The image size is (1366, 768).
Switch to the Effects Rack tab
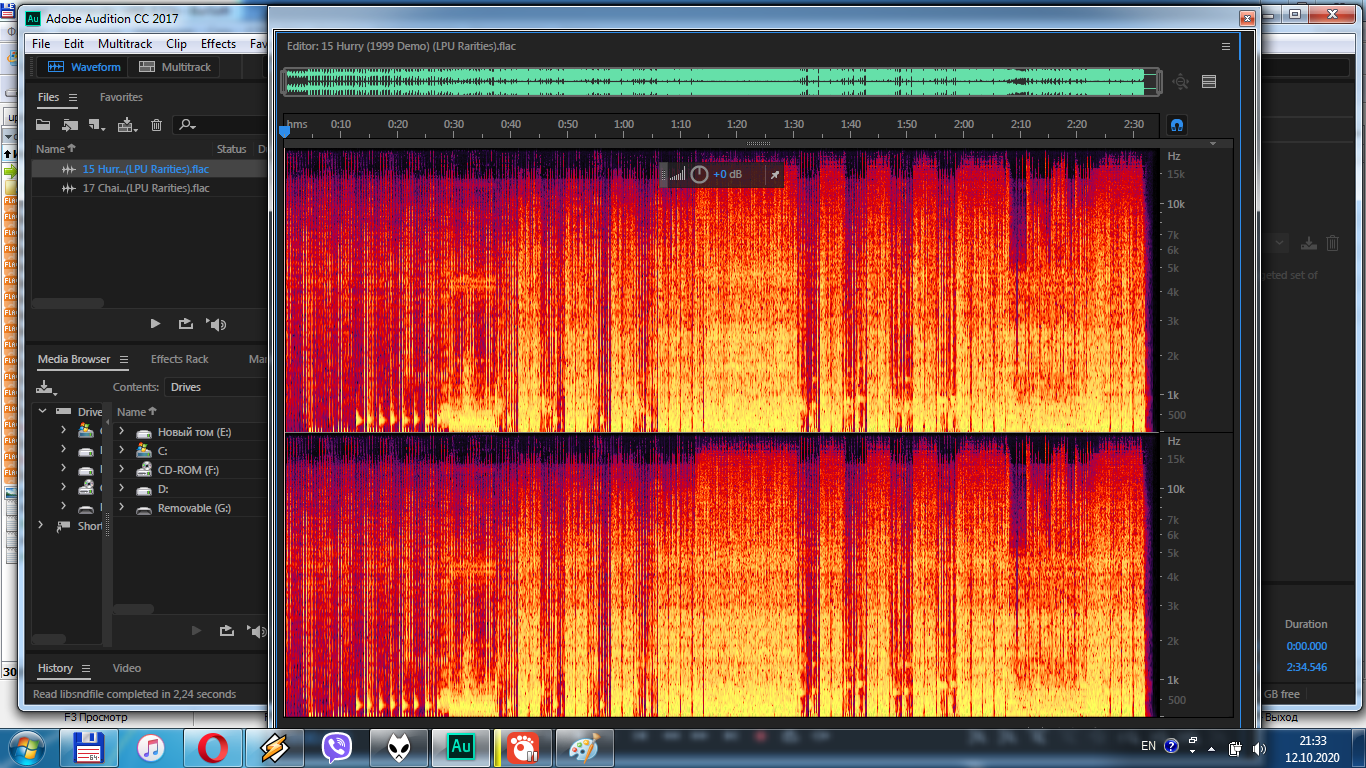click(x=180, y=359)
